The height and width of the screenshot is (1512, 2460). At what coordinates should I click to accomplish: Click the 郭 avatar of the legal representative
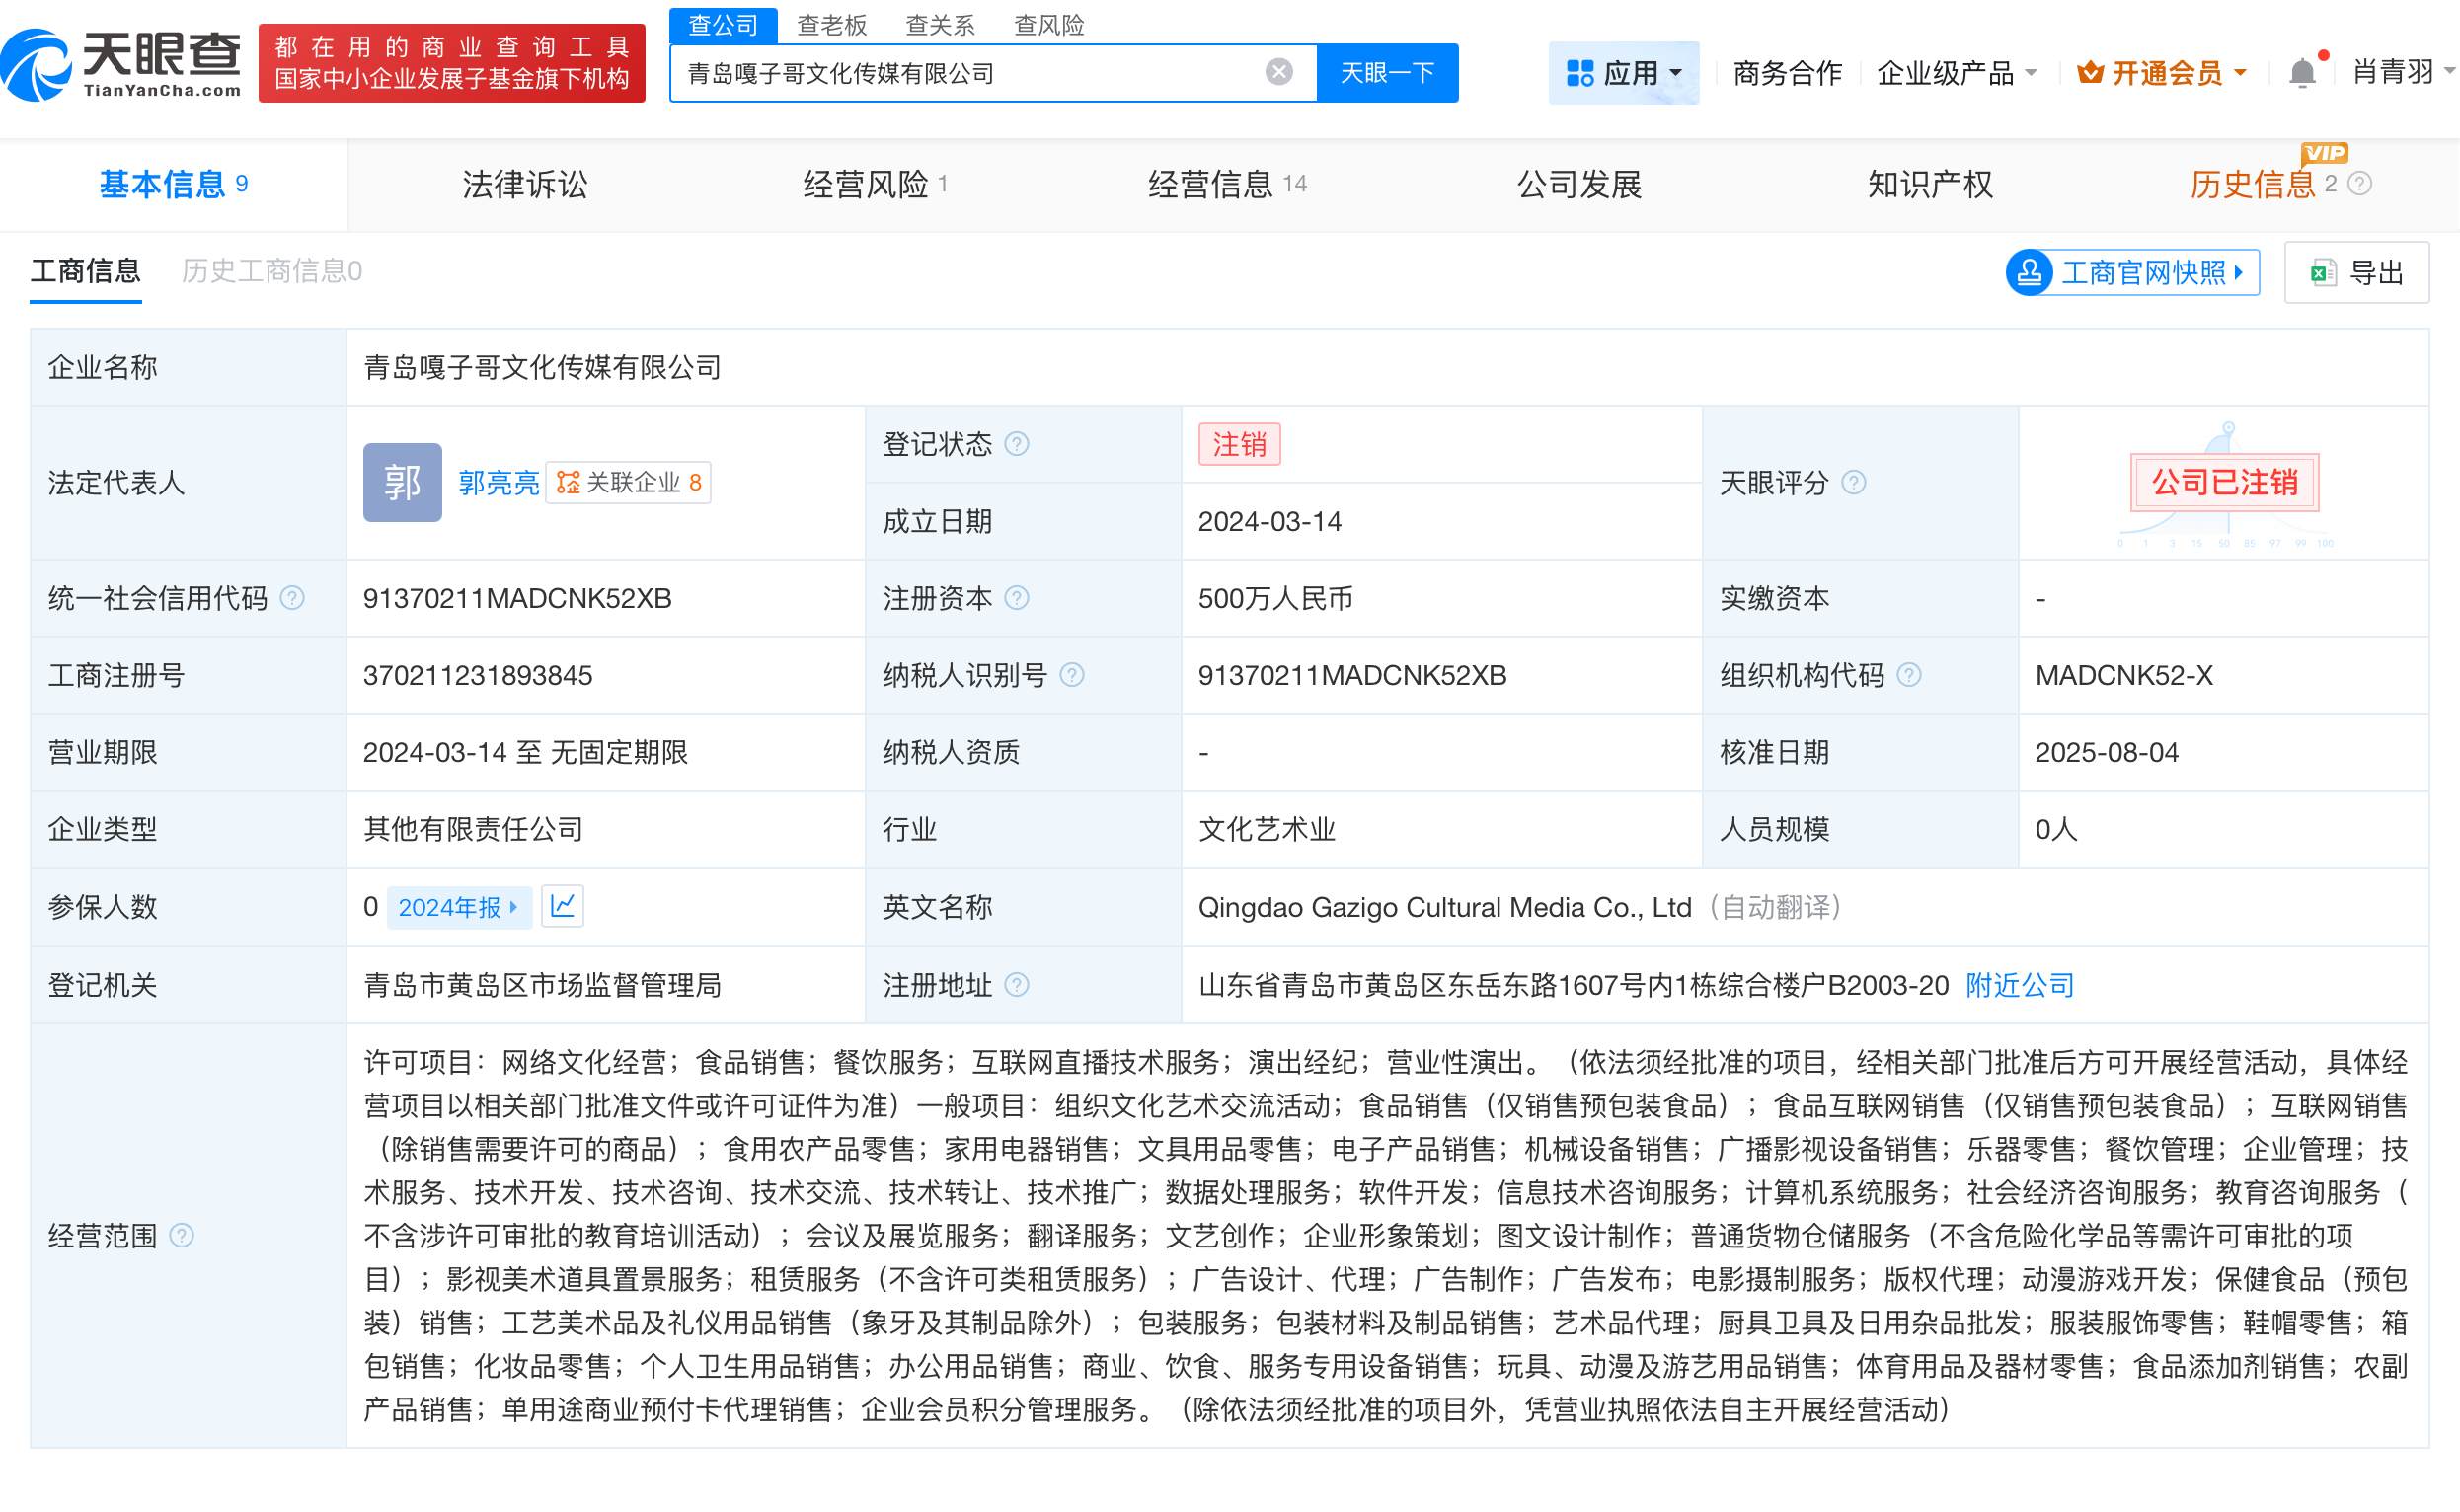pos(402,482)
